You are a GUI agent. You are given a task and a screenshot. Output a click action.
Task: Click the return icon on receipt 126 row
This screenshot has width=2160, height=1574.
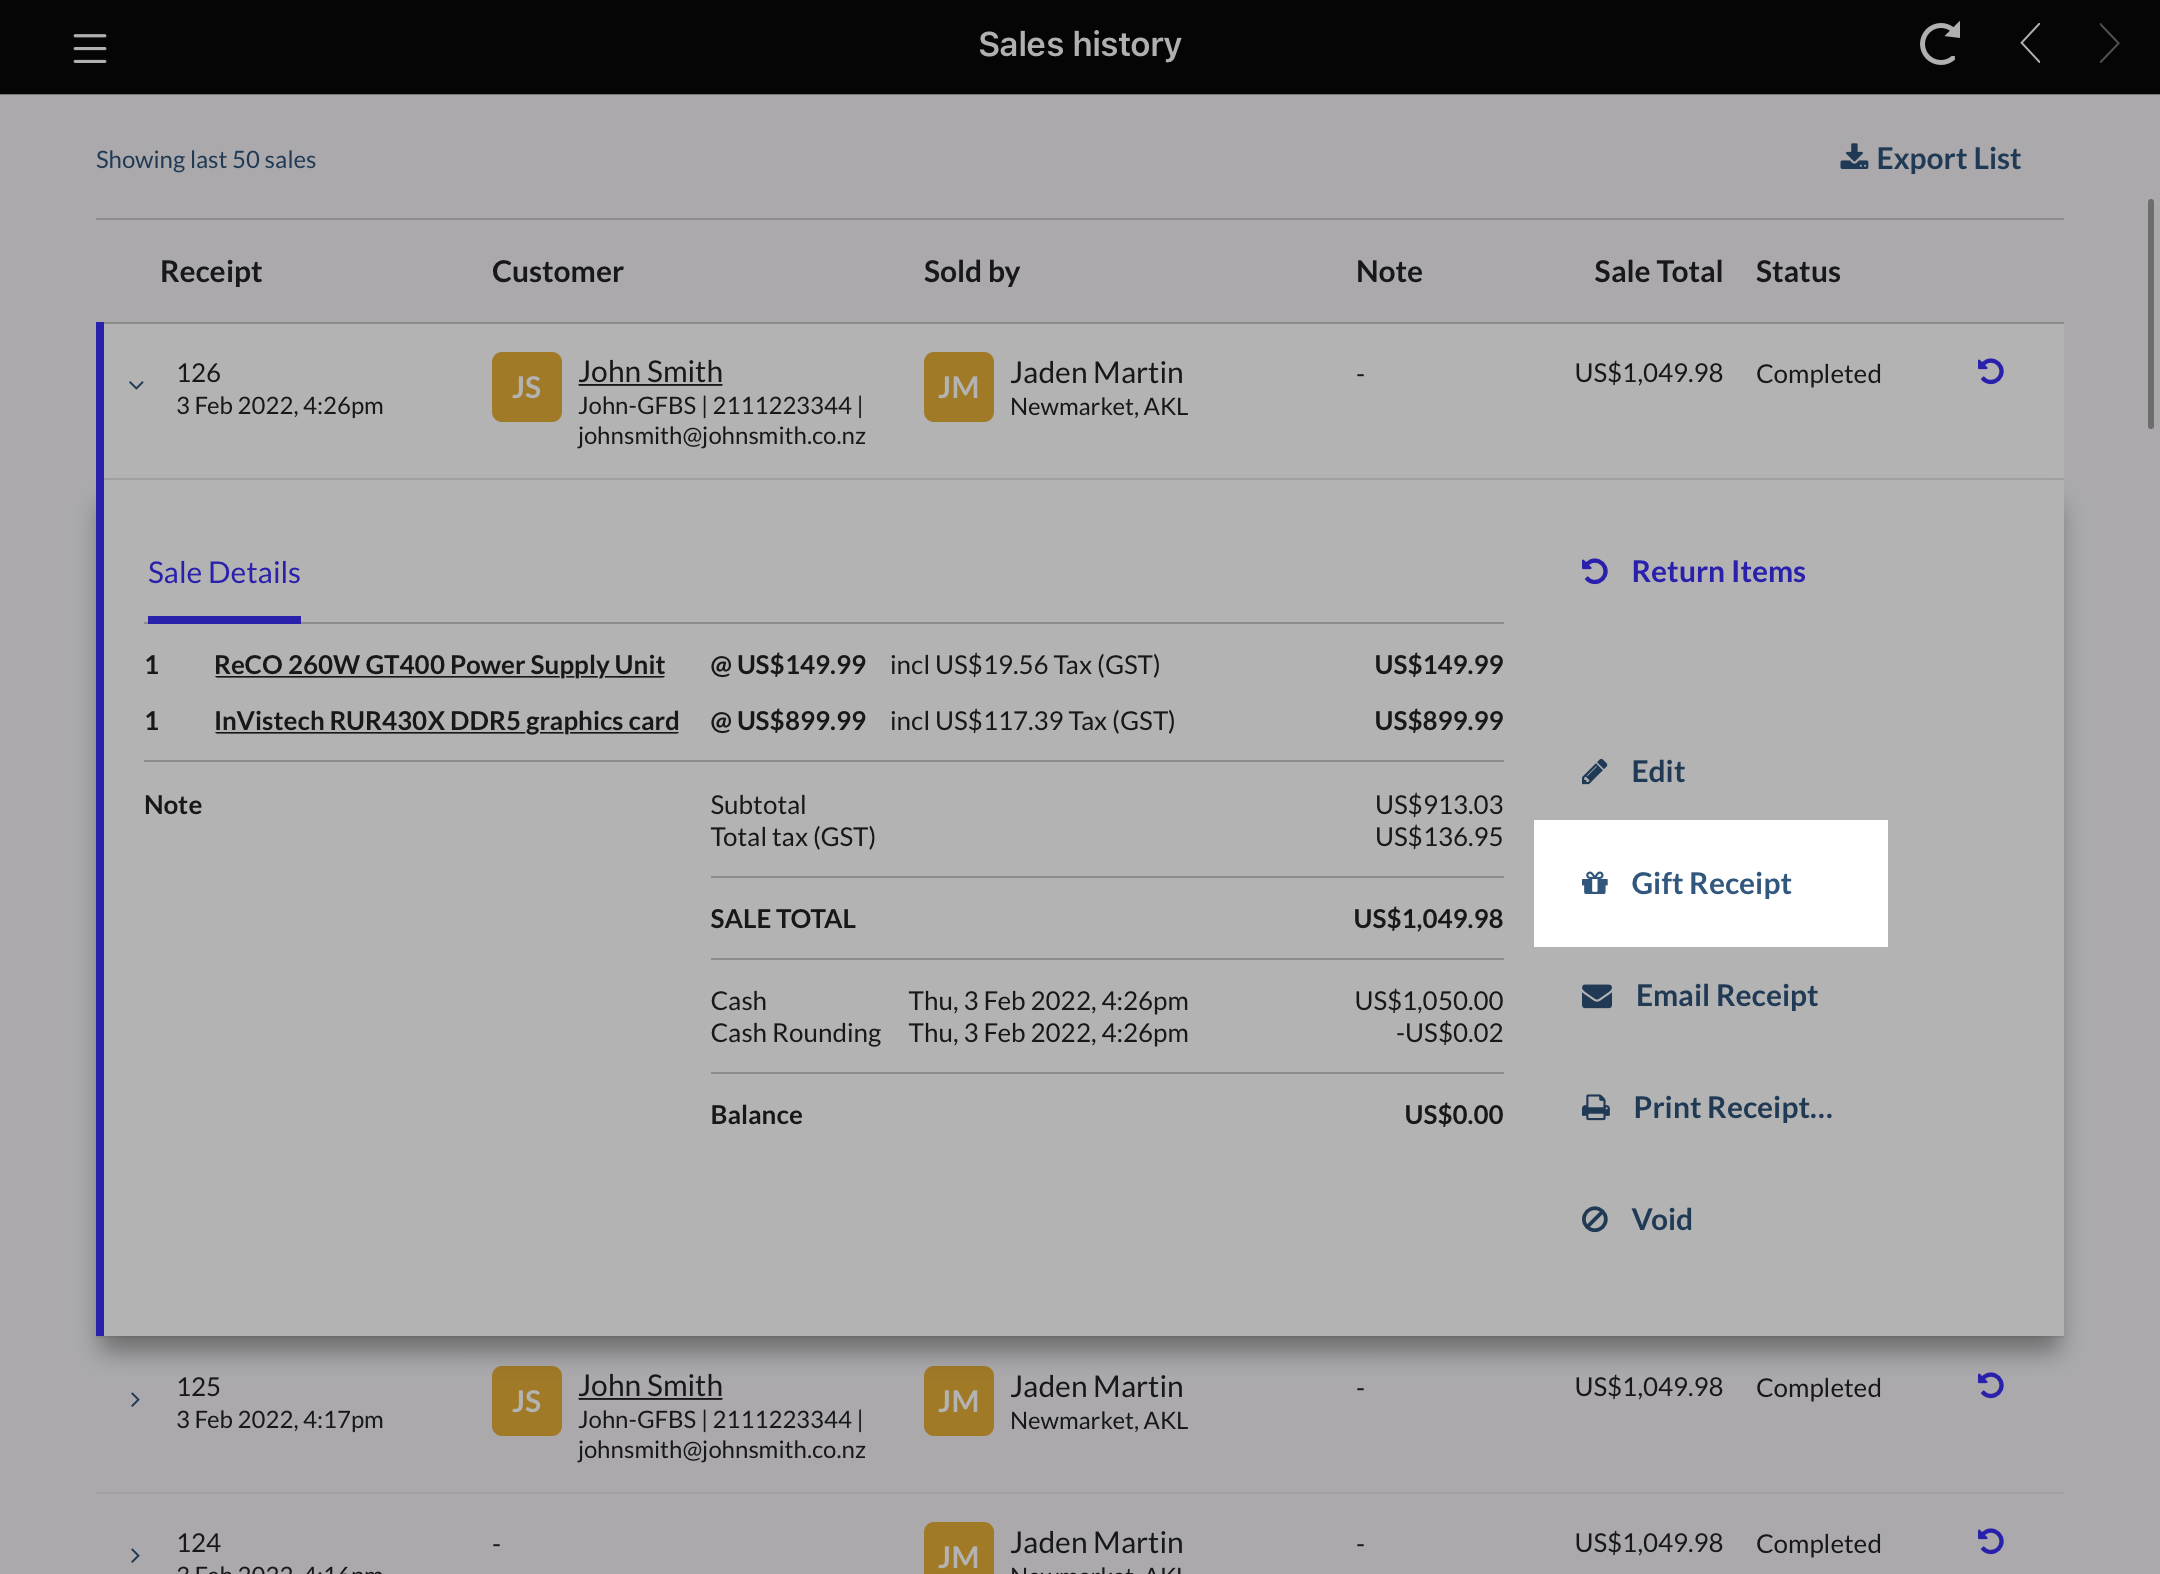(x=1990, y=372)
